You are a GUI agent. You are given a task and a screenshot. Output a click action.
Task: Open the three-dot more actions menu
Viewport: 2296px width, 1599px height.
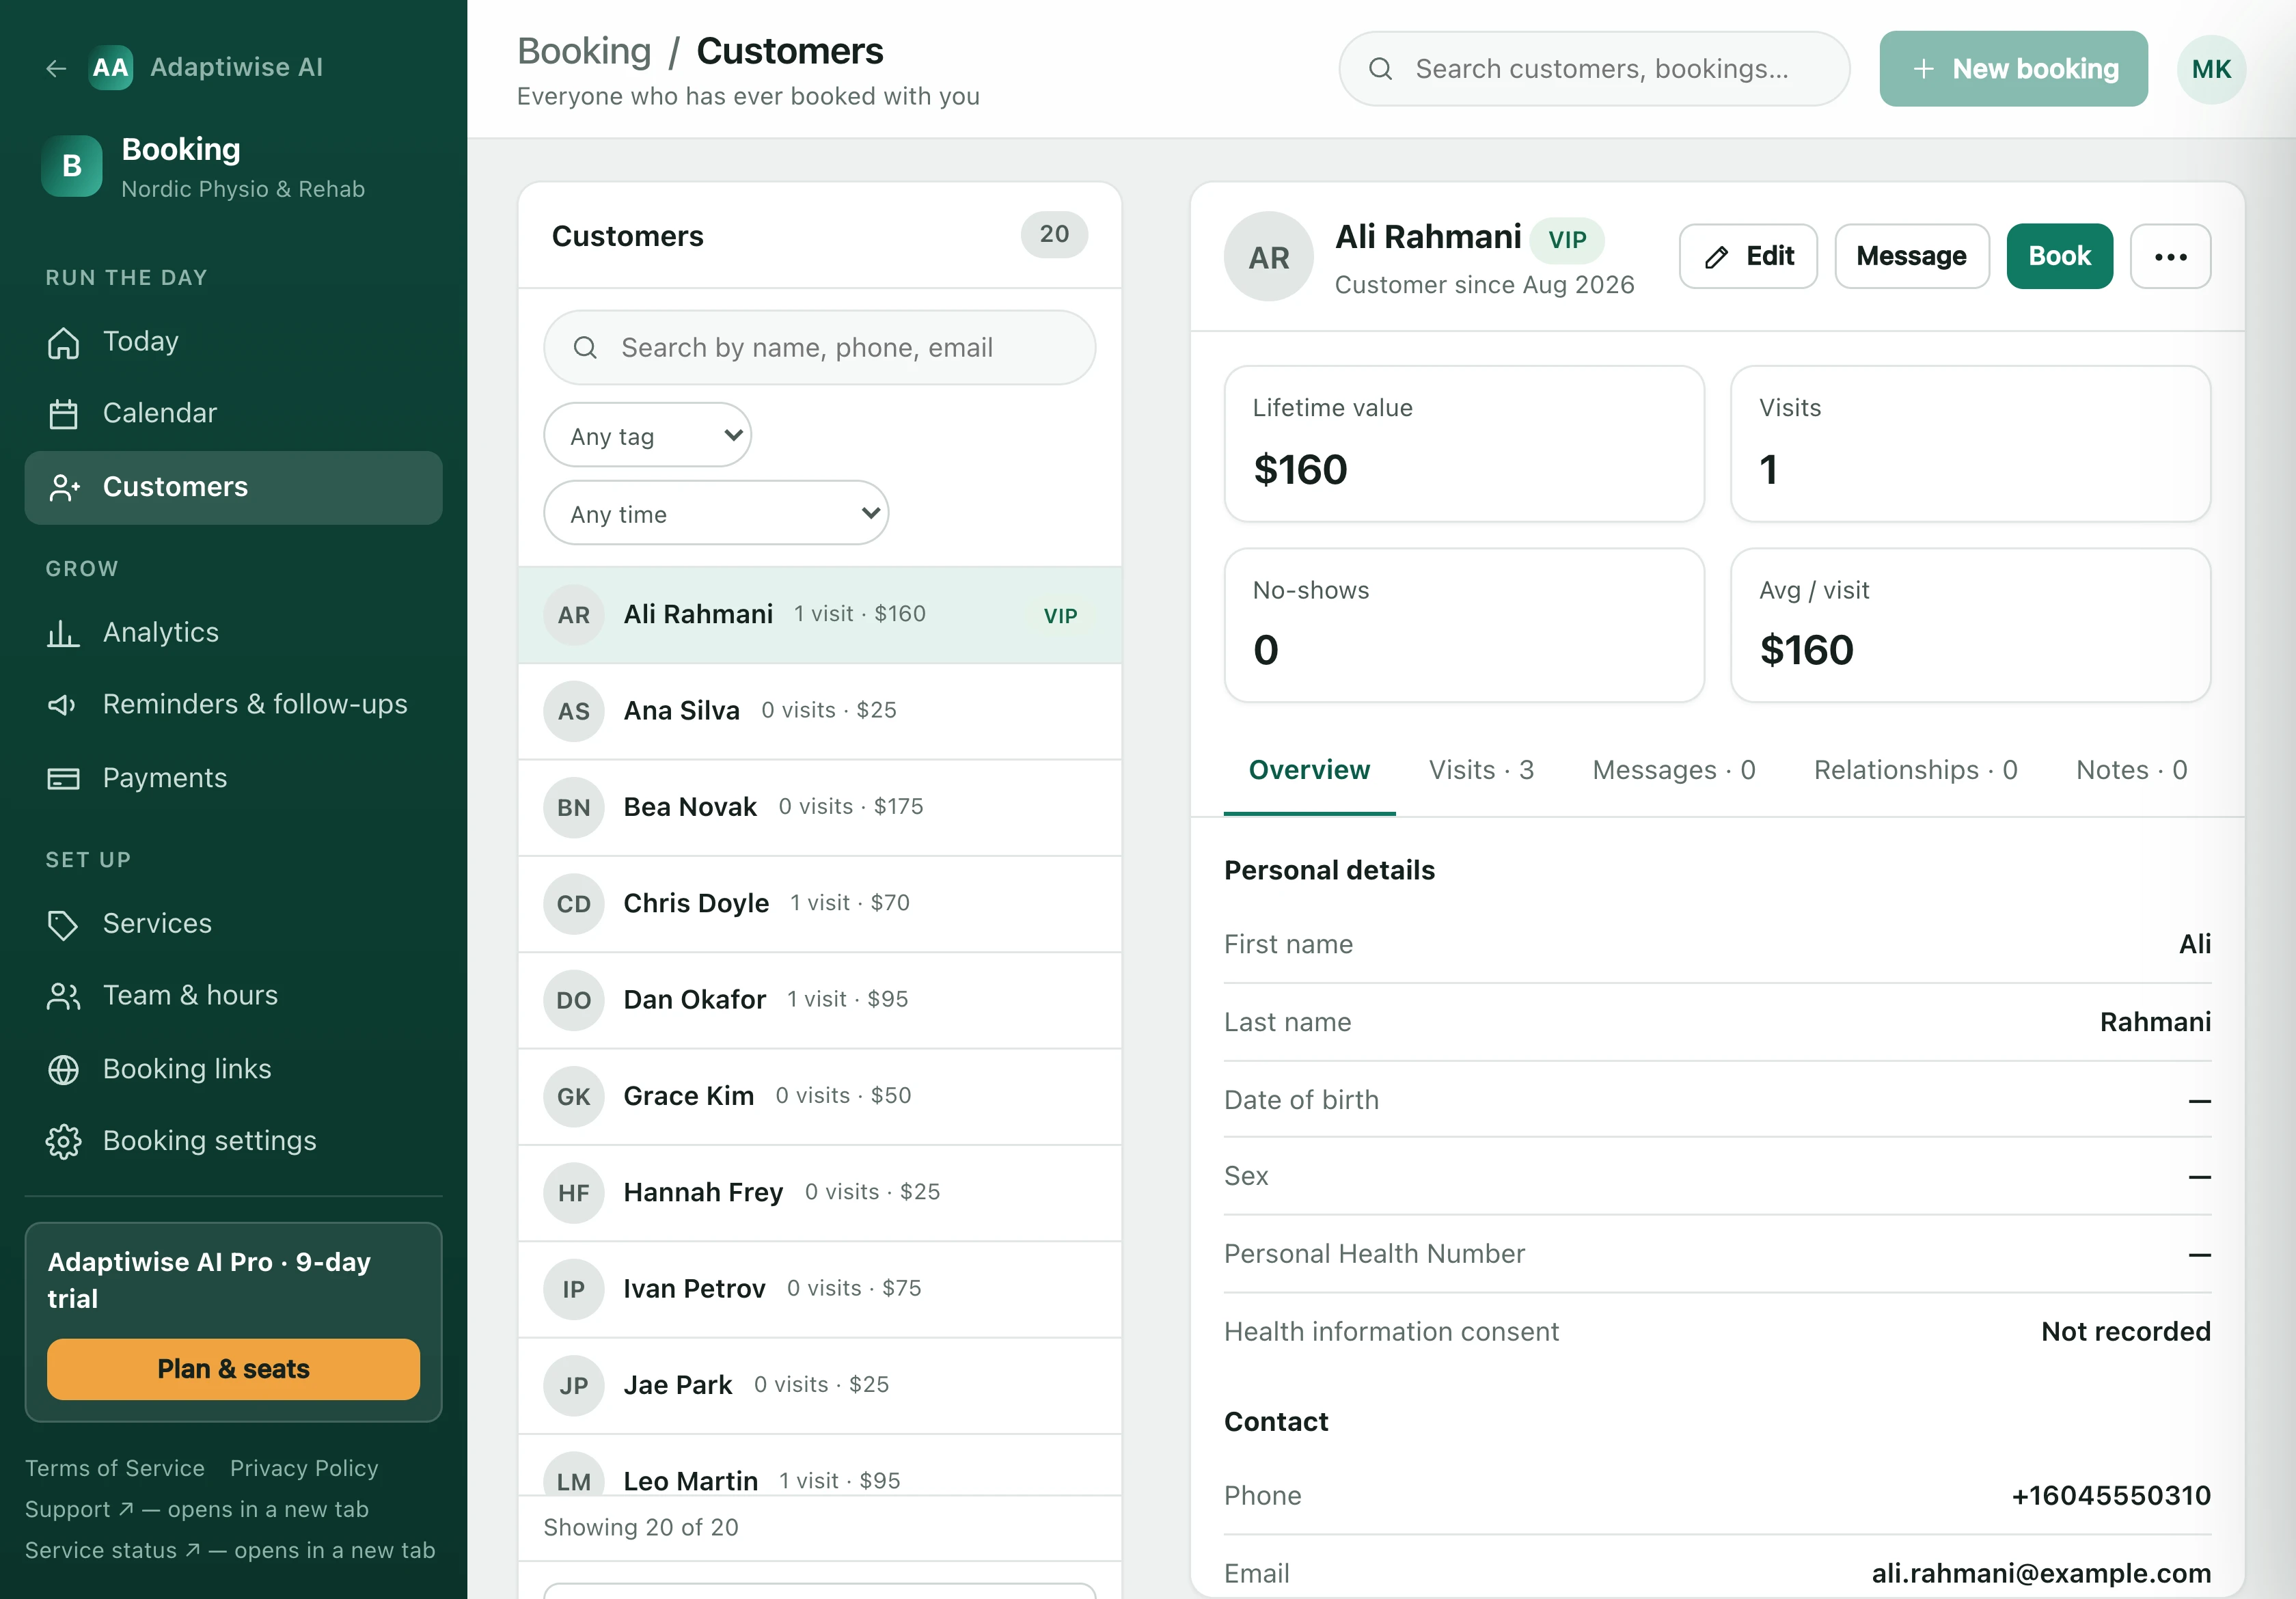(x=2170, y=257)
